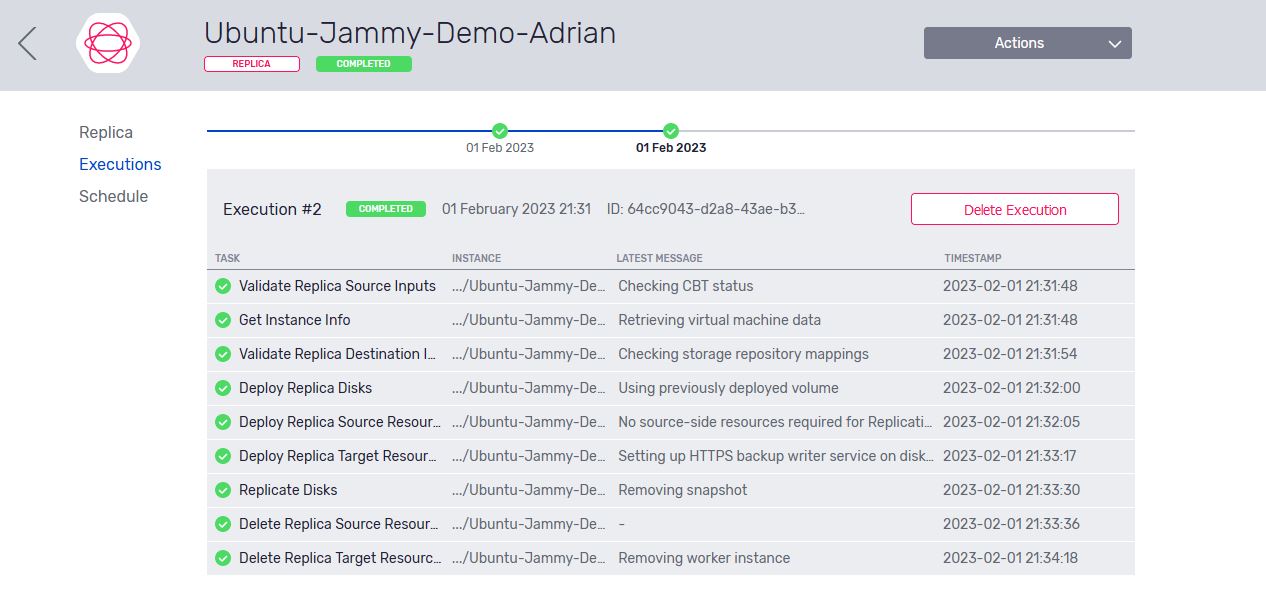Click green check icon beside Deploy Replica Disks
This screenshot has height=598, width=1266.
coord(223,388)
